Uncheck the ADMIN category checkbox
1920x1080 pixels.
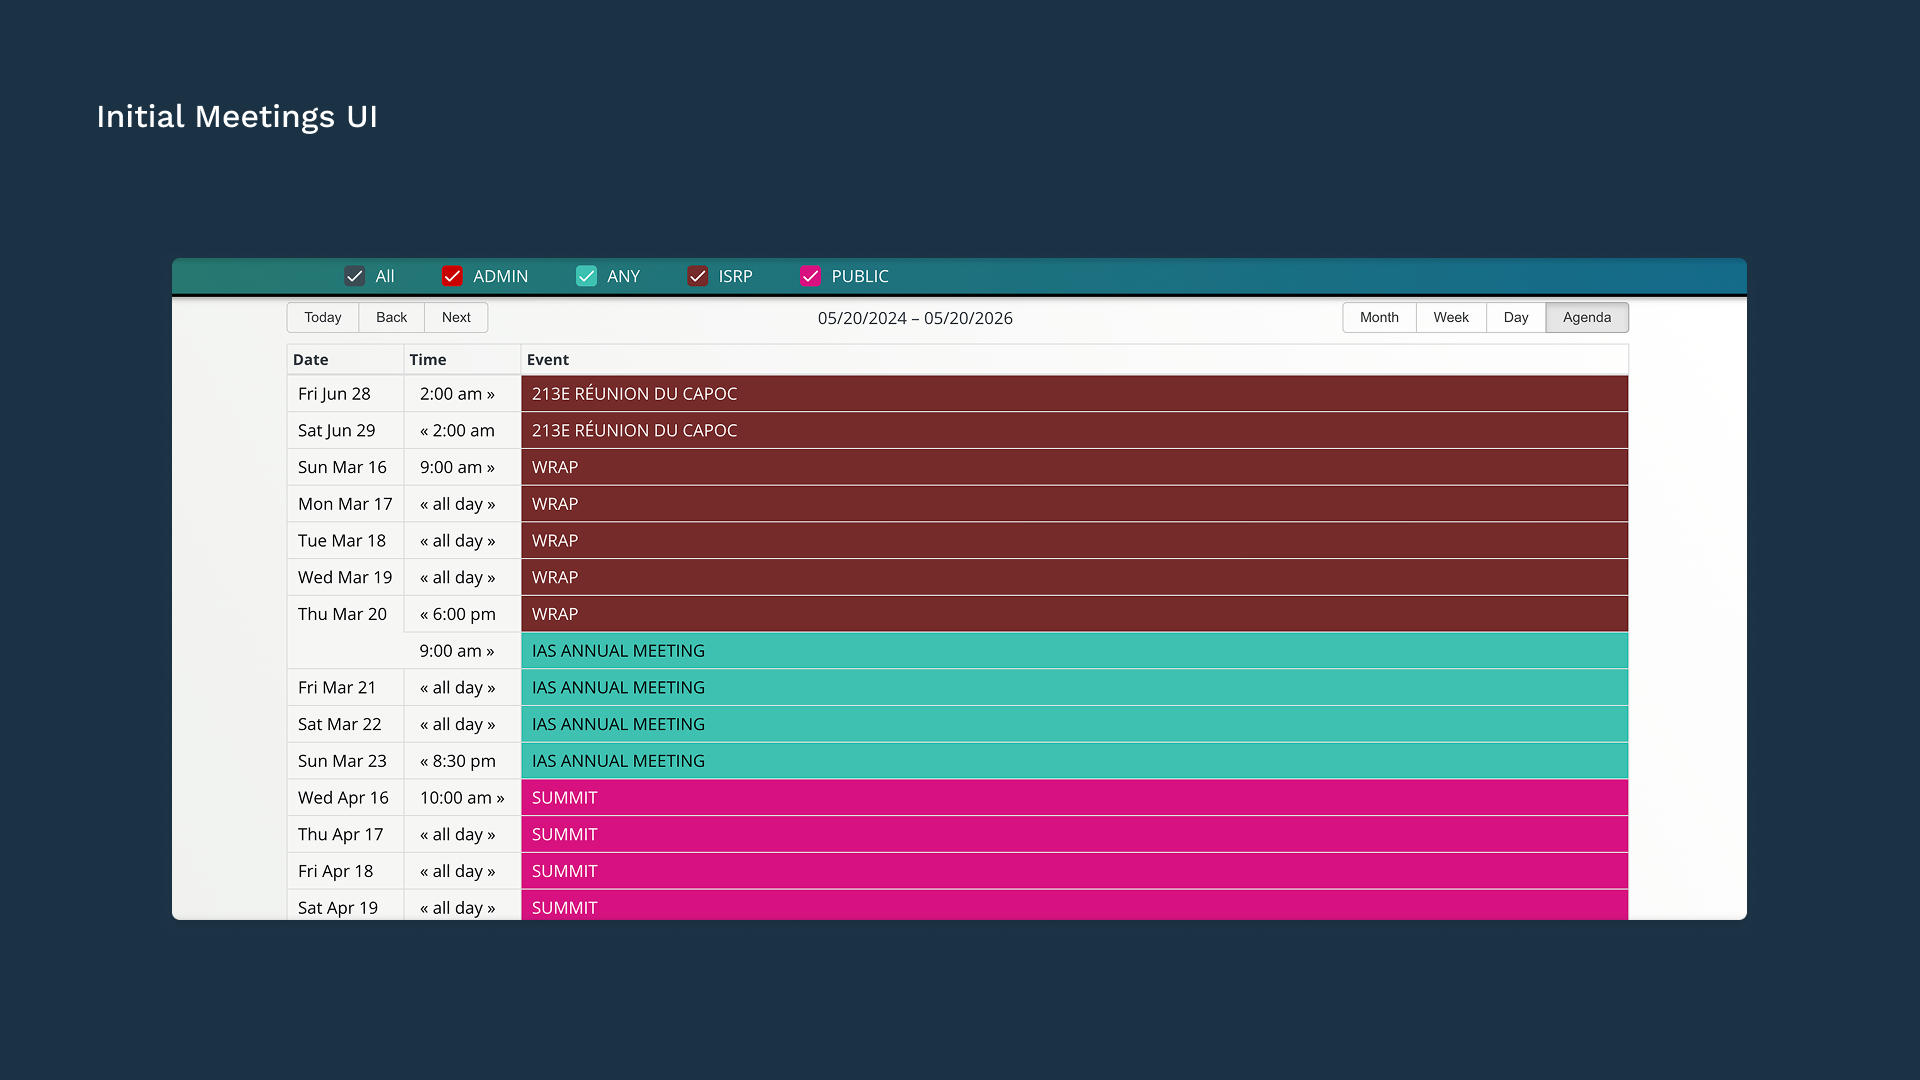(452, 276)
